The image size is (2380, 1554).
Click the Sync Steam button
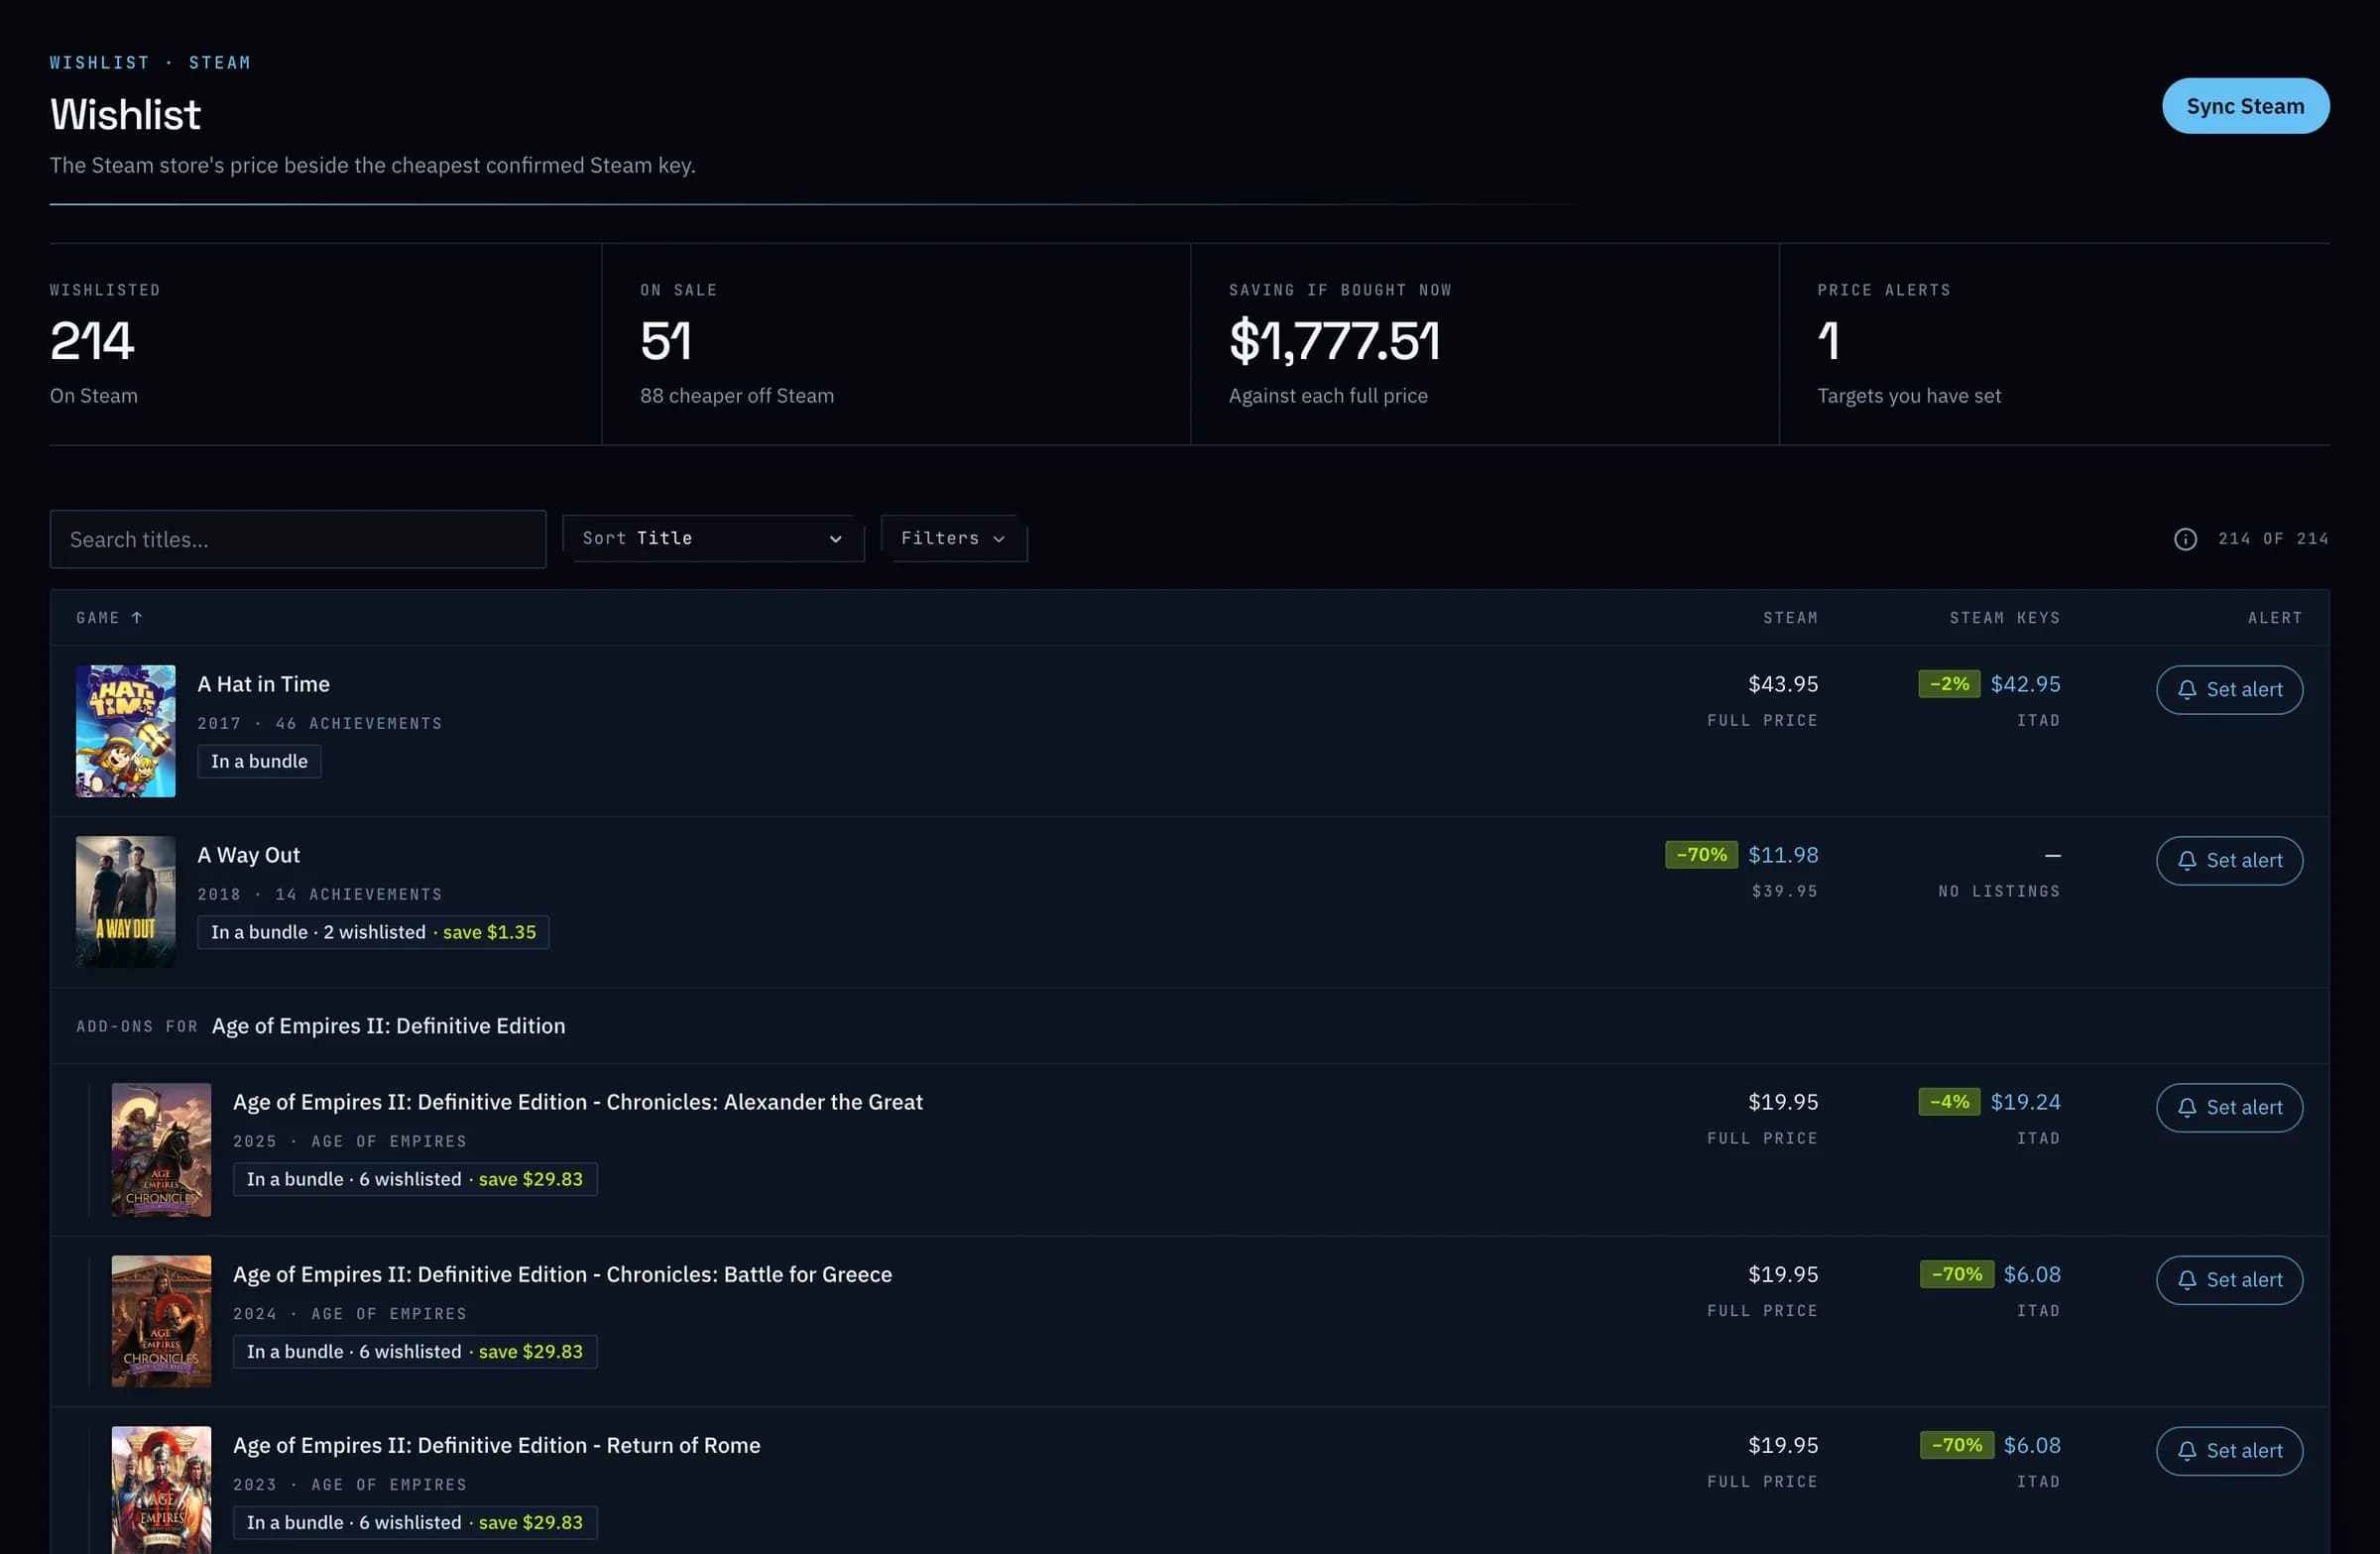click(x=2245, y=106)
